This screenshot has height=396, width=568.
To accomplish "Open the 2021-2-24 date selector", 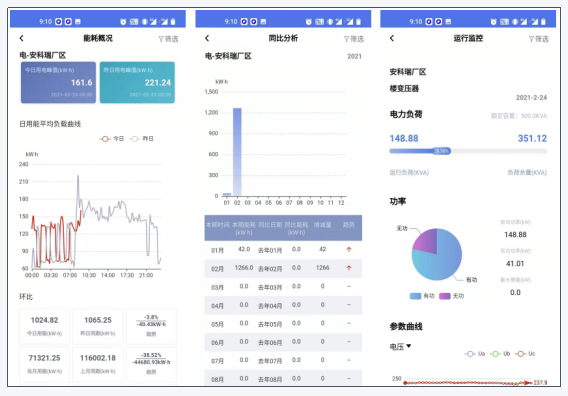I will point(531,97).
